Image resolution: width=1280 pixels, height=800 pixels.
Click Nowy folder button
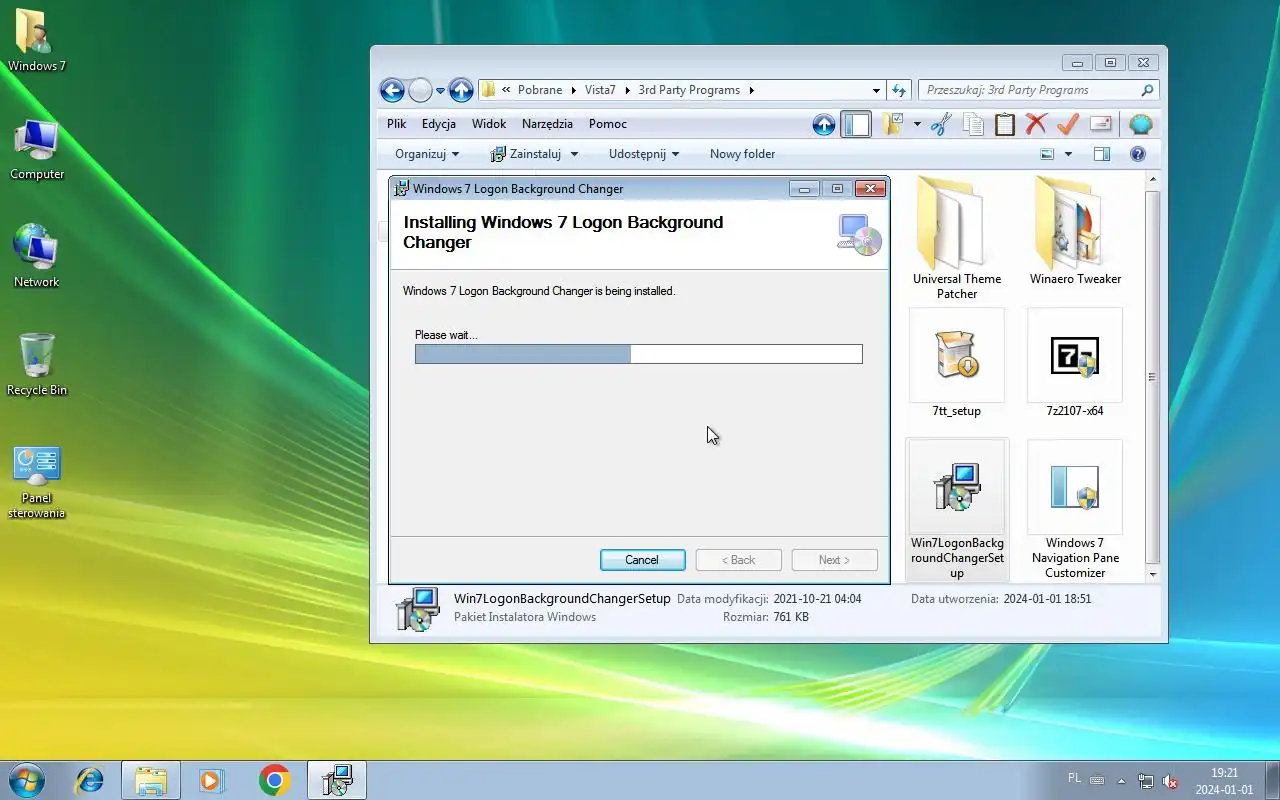[x=742, y=154]
